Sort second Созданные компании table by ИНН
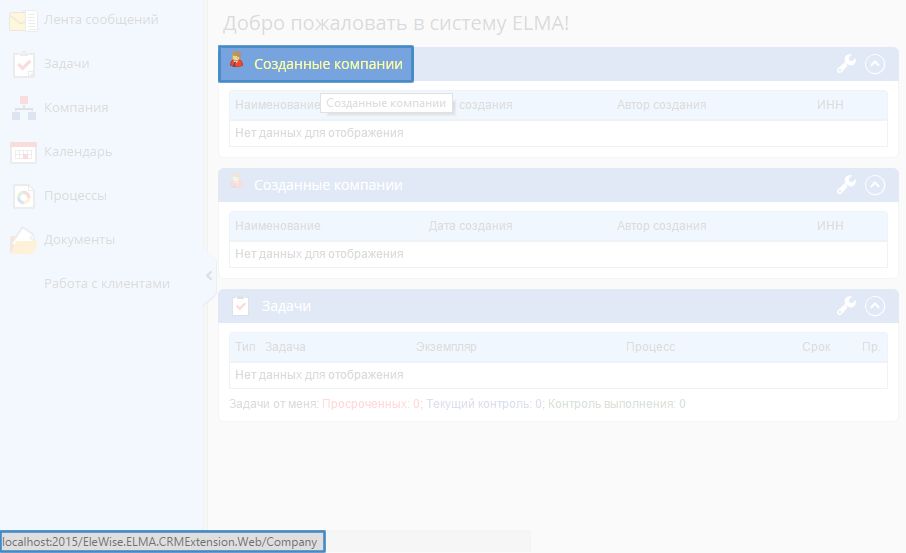 pos(830,226)
